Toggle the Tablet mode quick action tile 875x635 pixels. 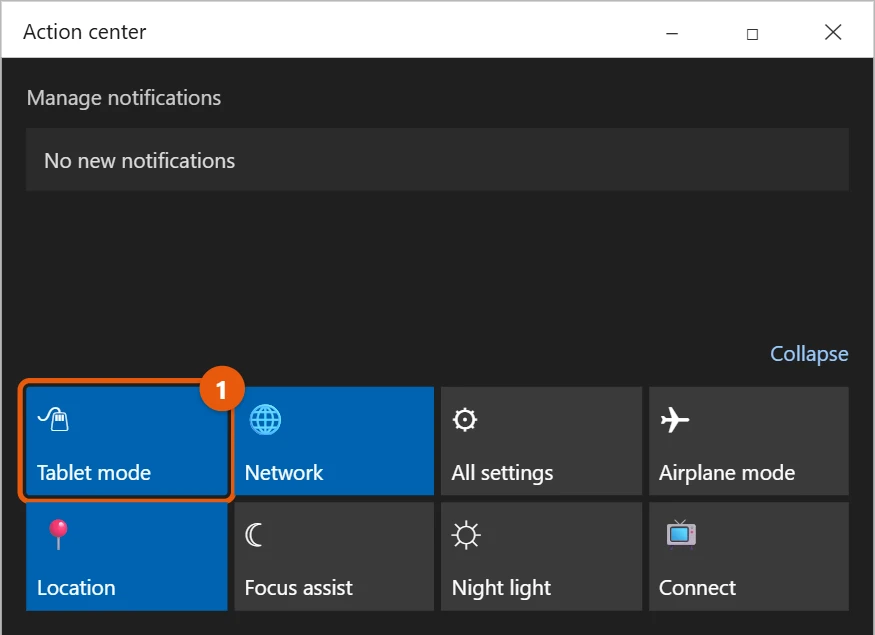[x=127, y=441]
